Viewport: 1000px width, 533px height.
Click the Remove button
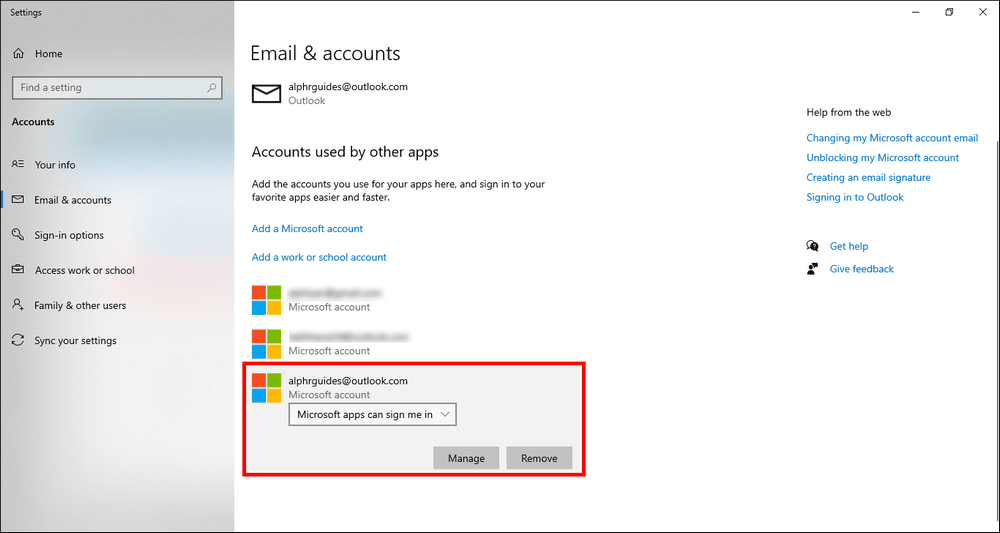(539, 458)
